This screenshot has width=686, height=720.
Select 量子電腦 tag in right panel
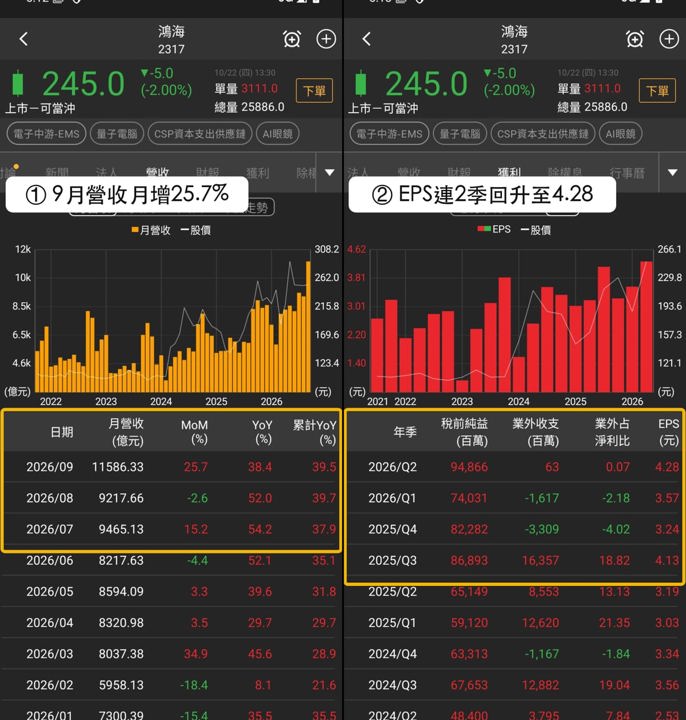pos(460,134)
